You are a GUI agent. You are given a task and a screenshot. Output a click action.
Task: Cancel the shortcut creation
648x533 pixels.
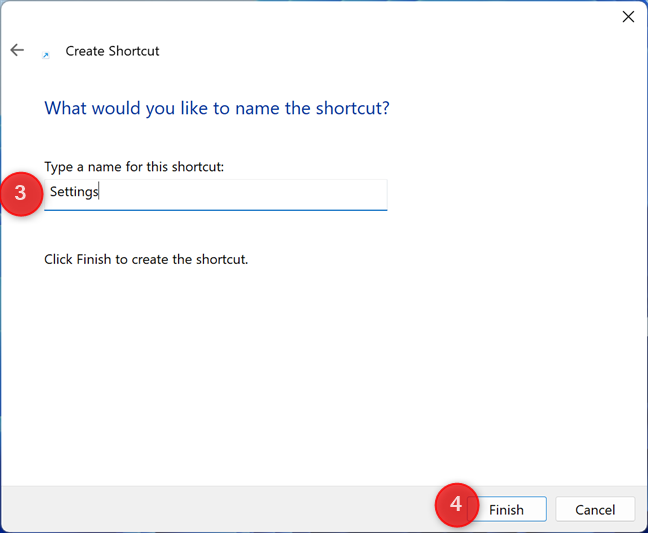point(595,509)
